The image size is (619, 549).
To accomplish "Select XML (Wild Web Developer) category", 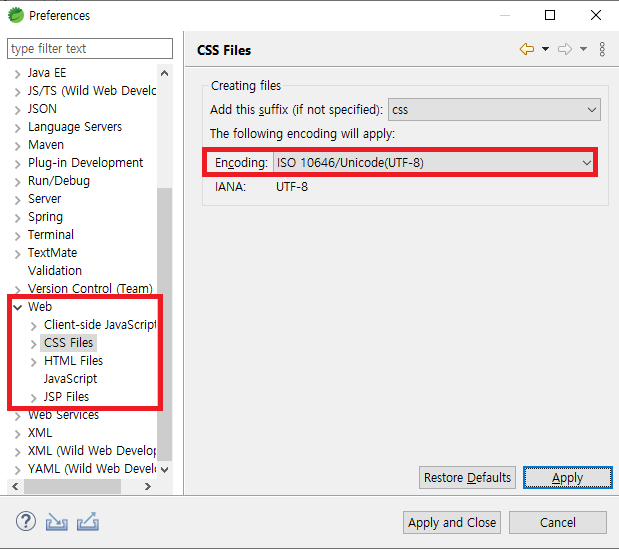I will point(92,451).
